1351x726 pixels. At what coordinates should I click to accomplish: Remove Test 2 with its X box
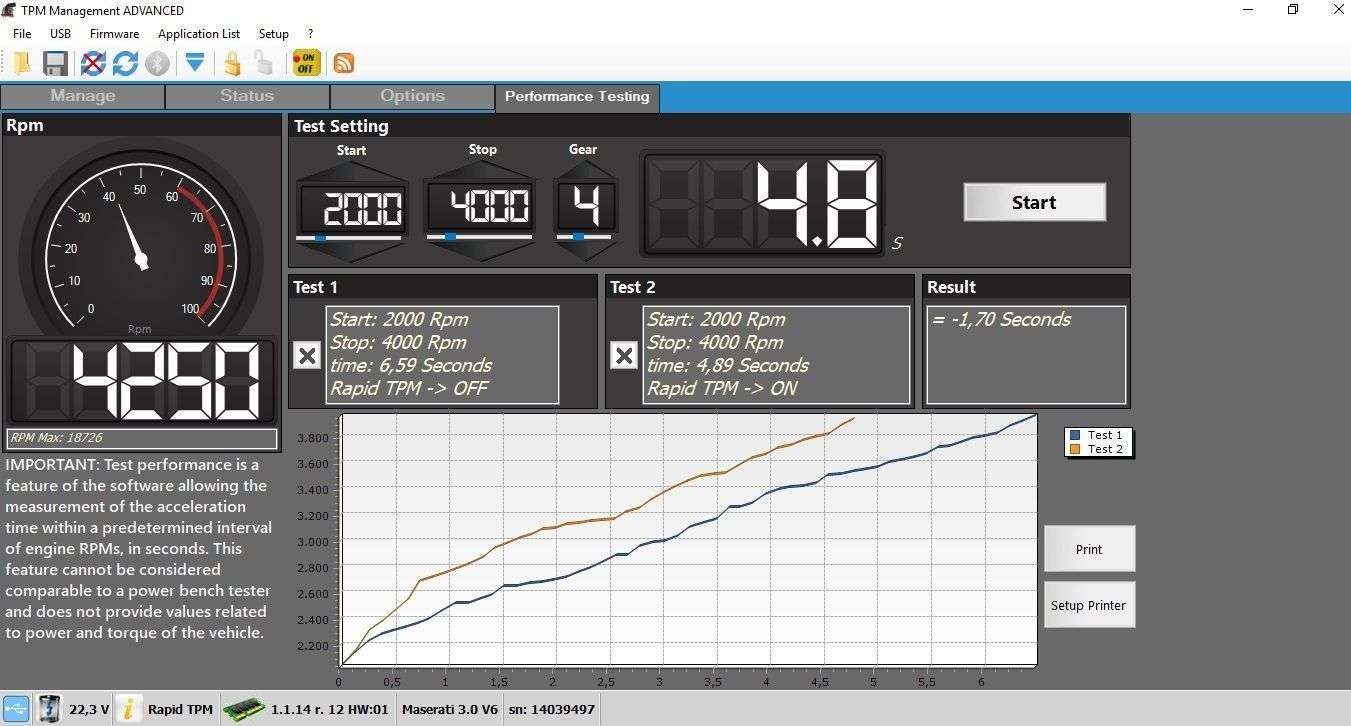(x=624, y=355)
